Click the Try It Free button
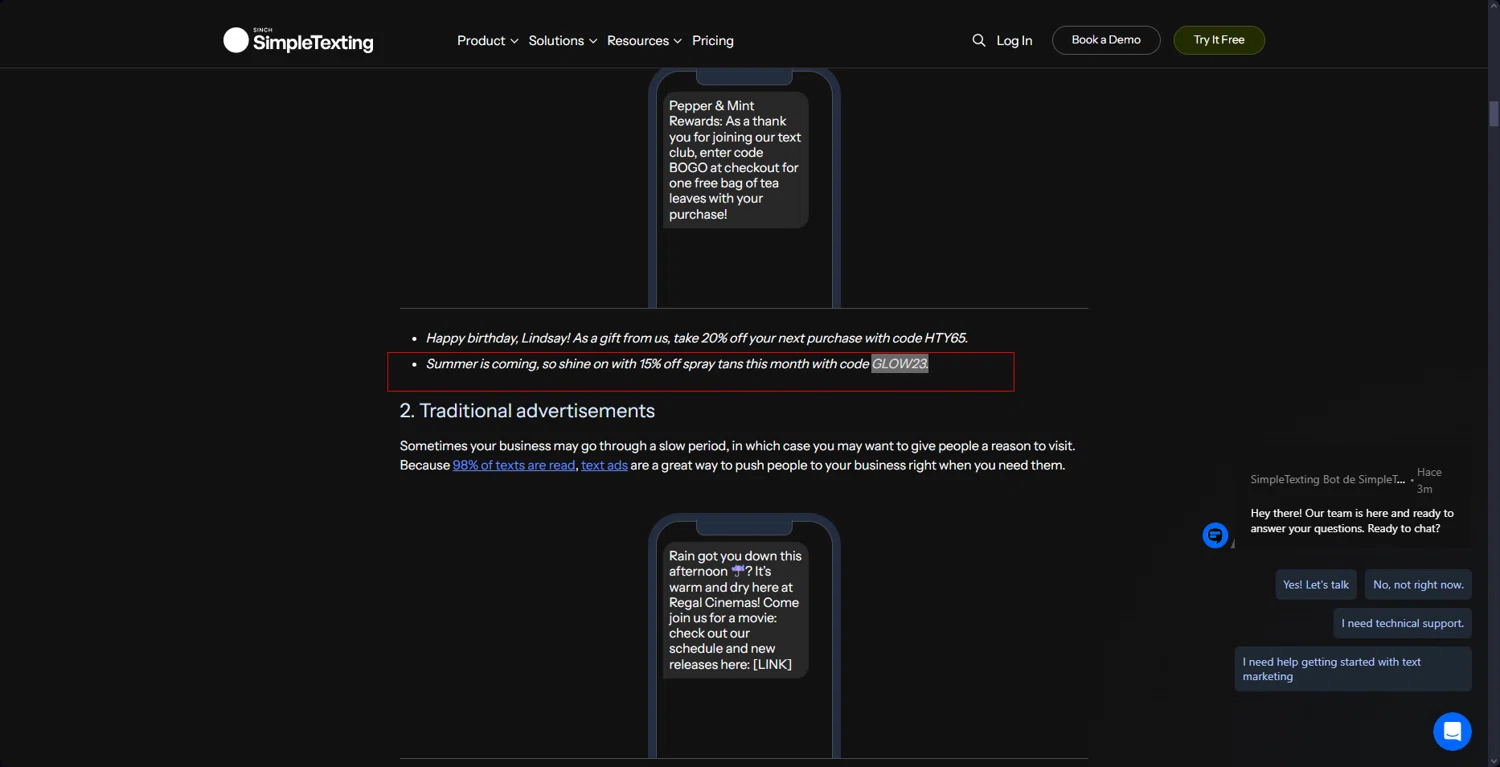 pos(1219,40)
